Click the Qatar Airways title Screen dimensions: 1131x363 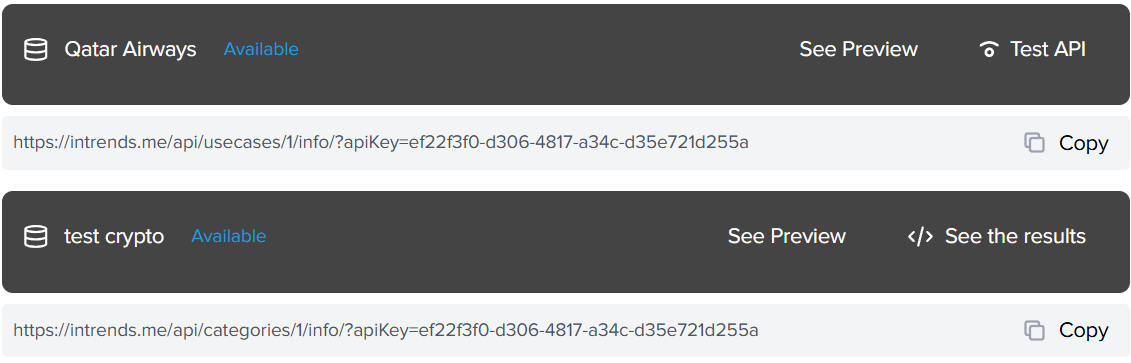click(x=131, y=50)
